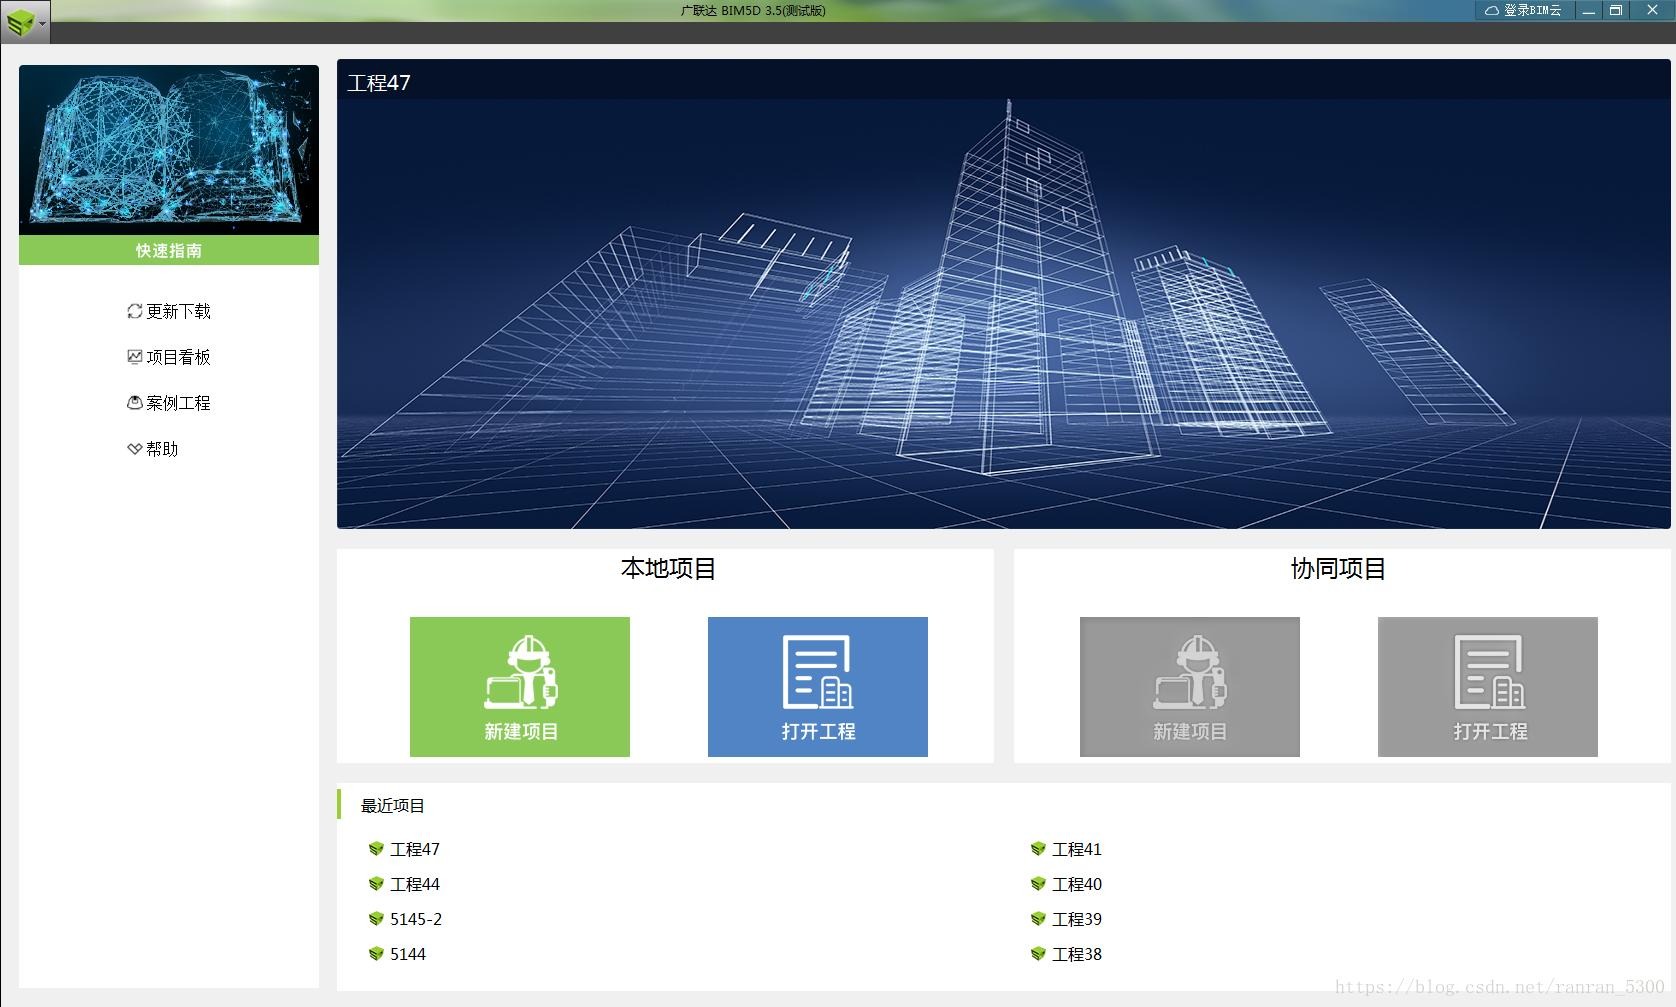Expand the logo dropdown arrow
Viewport: 1676px width, 1007px height.
[42, 23]
